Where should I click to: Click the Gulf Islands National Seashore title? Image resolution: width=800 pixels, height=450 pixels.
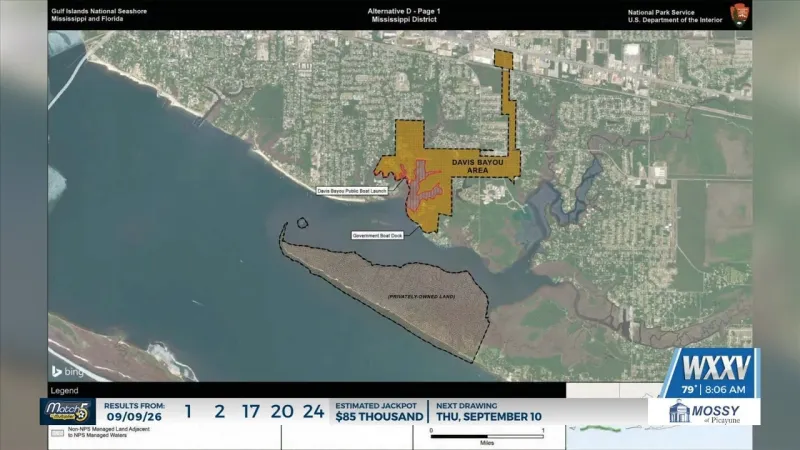click(x=99, y=11)
